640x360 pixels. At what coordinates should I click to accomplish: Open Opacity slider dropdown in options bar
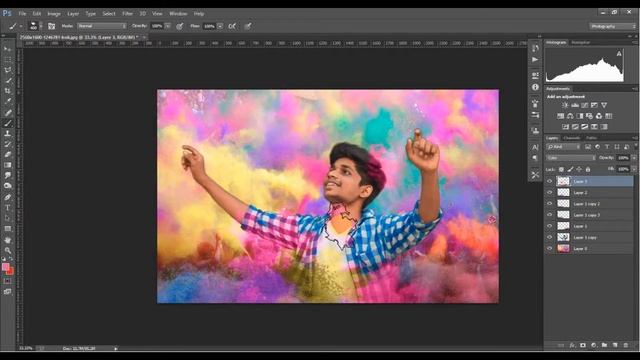click(x=168, y=26)
